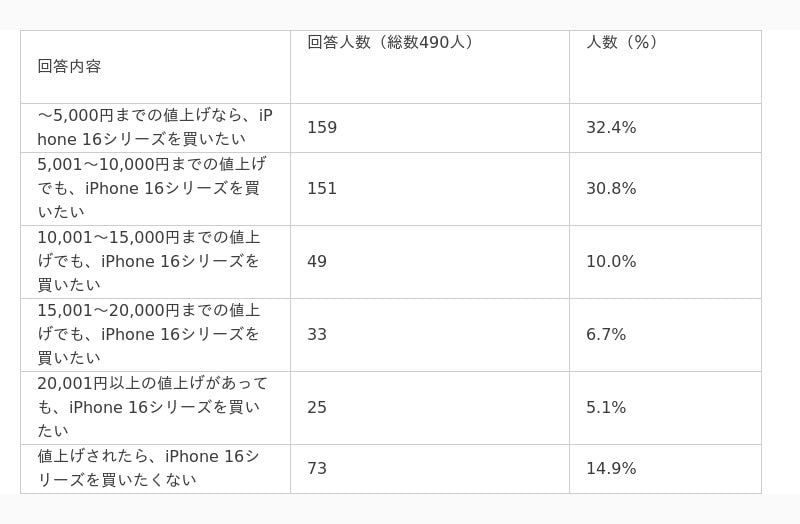Click the cell showing 159 respondents
Viewport: 800px width, 524px height.
click(430, 128)
